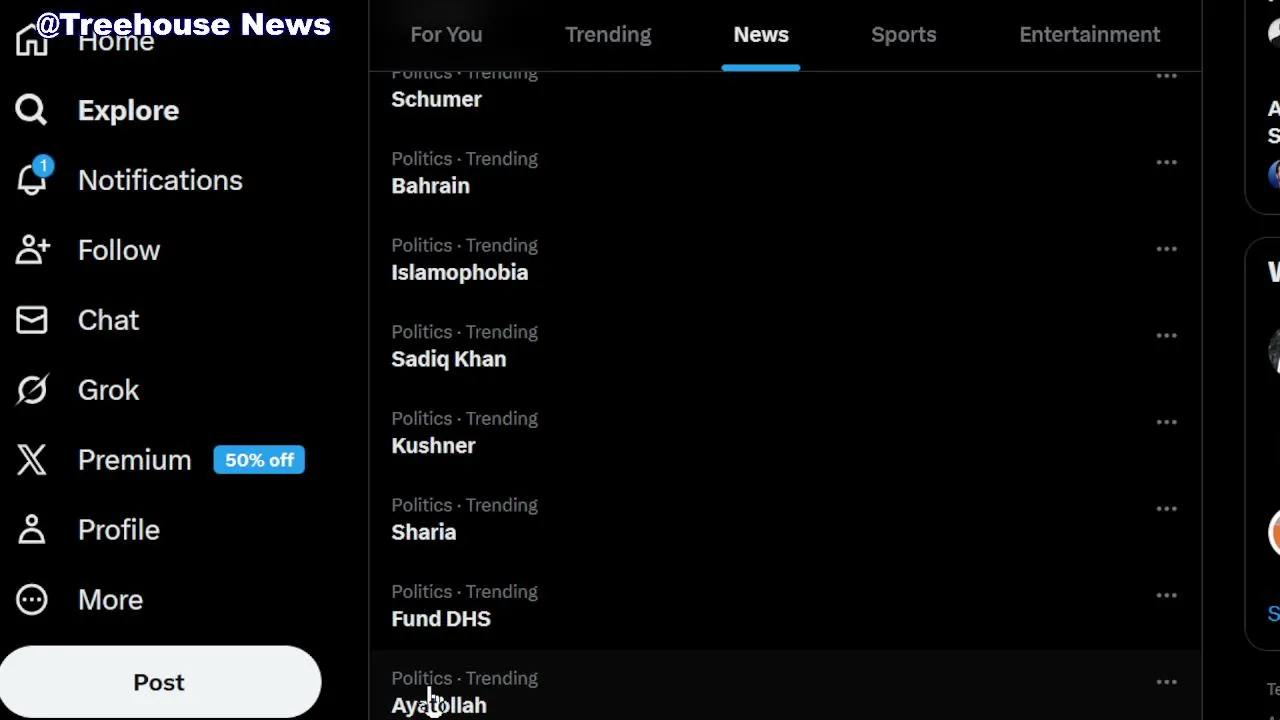Open more options for Bahrain trend
1280x720 pixels.
pyautogui.click(x=1166, y=162)
